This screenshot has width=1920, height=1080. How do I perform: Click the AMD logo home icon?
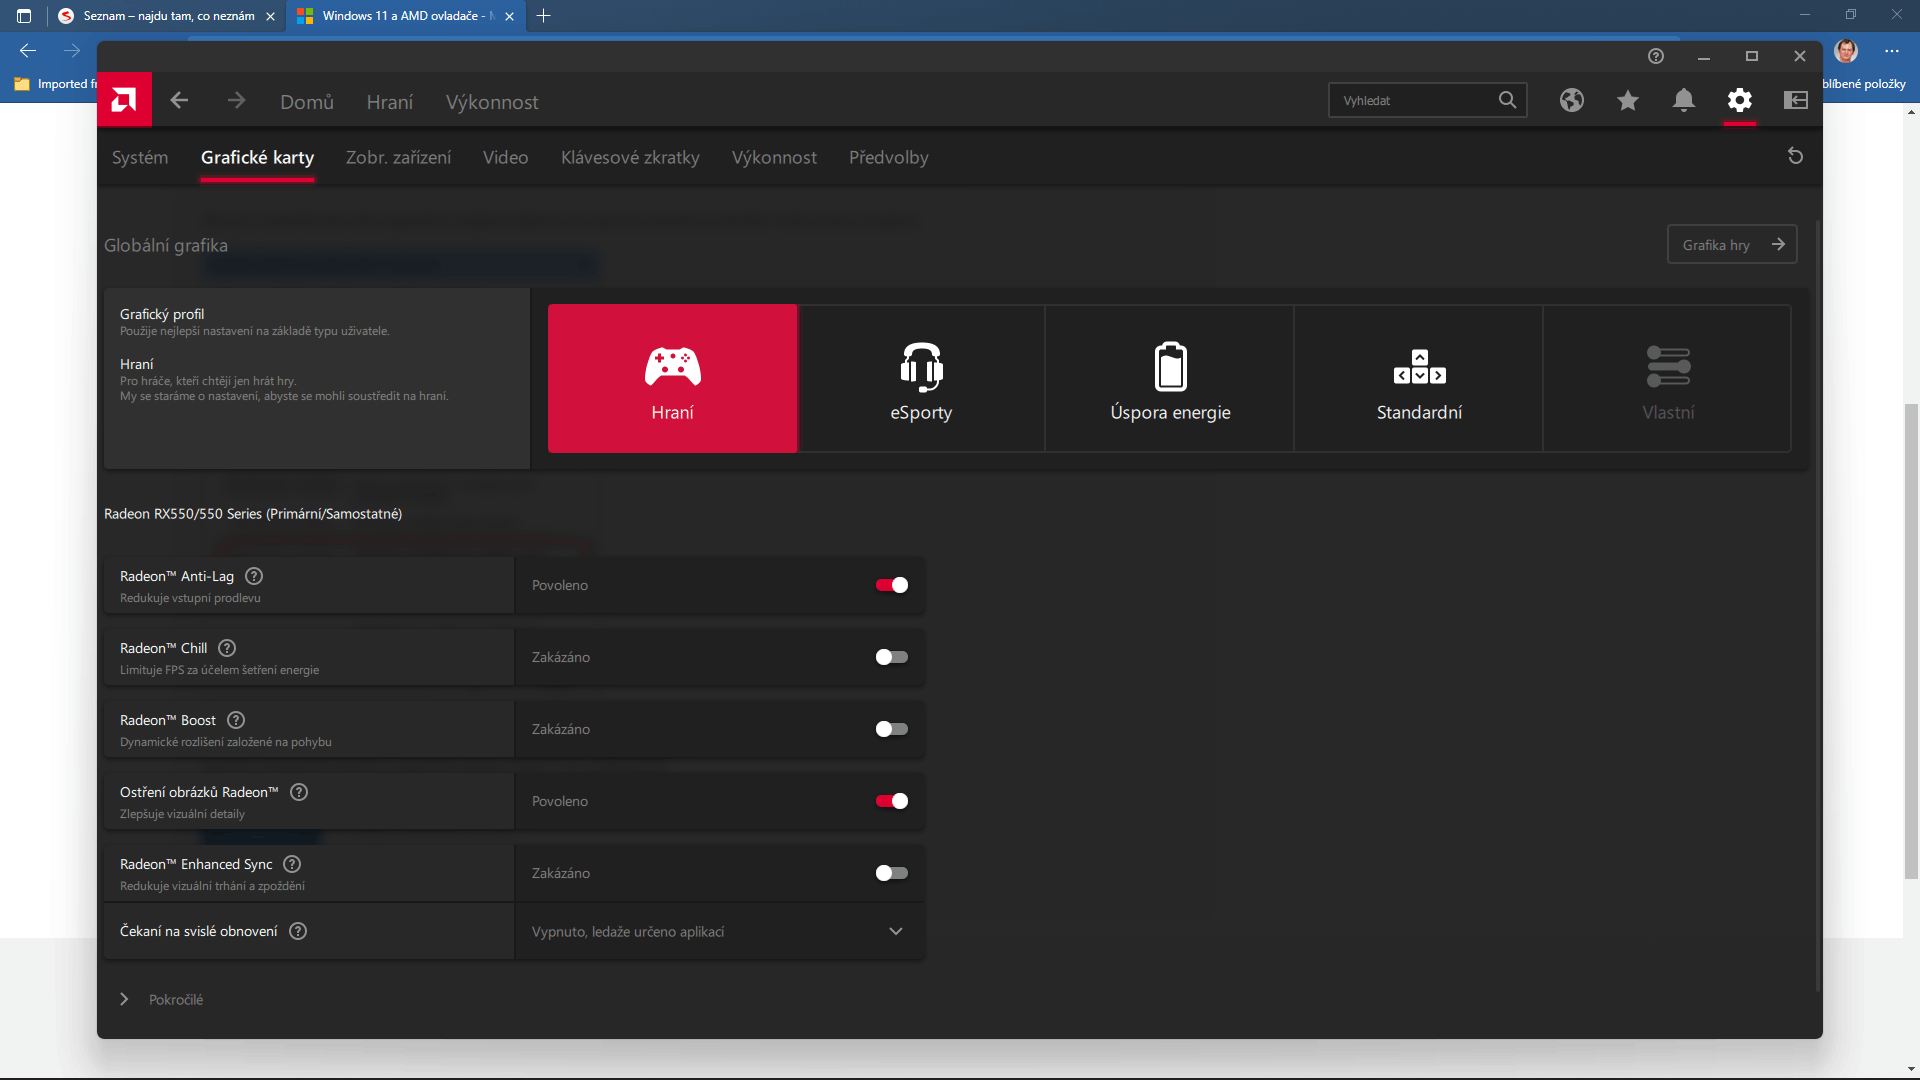(x=124, y=100)
